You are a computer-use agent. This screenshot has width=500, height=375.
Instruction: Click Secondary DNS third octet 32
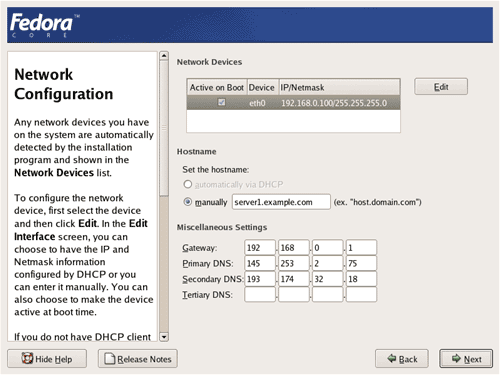pyautogui.click(x=327, y=279)
